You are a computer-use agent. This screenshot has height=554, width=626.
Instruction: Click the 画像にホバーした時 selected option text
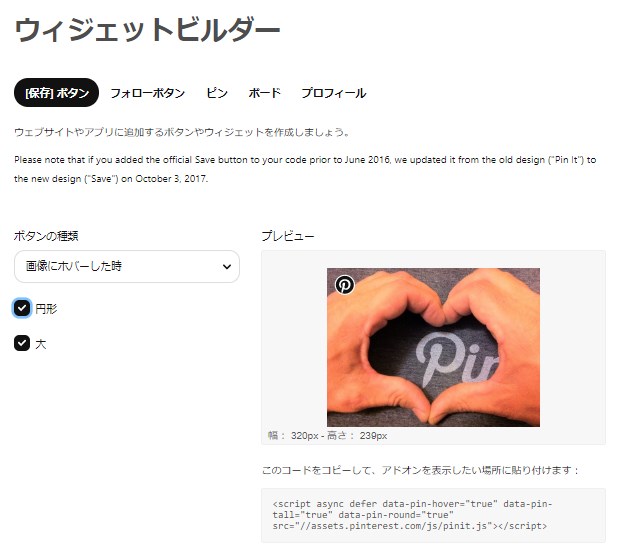[74, 266]
